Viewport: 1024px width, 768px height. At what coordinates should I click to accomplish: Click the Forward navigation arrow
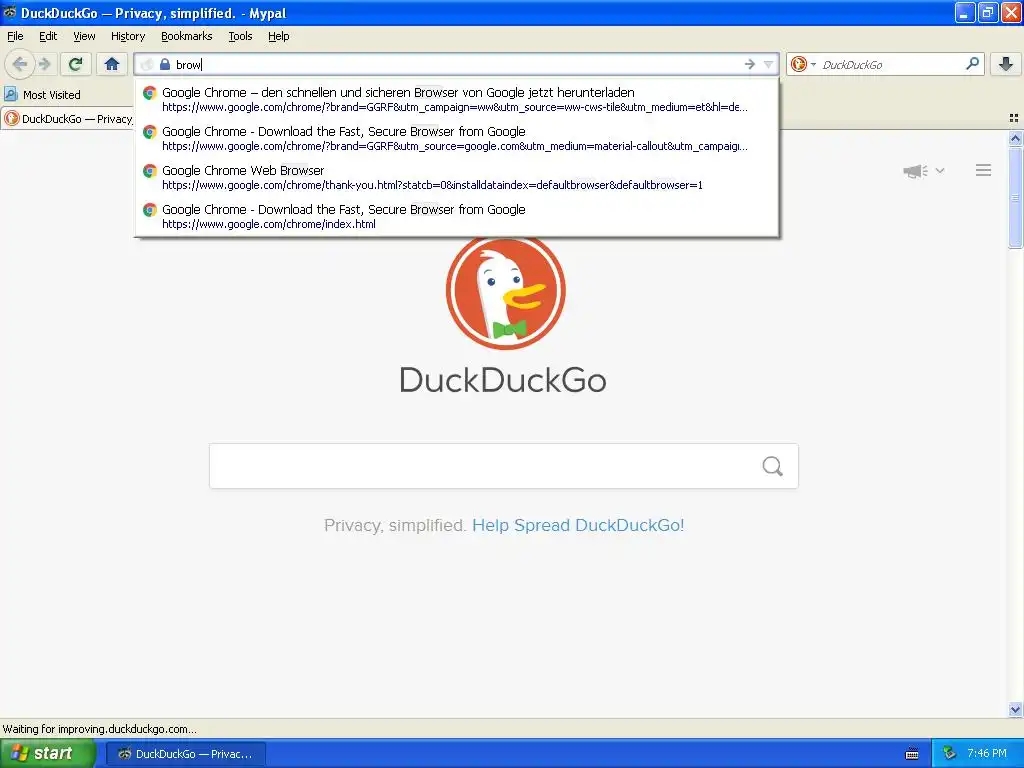pyautogui.click(x=44, y=64)
